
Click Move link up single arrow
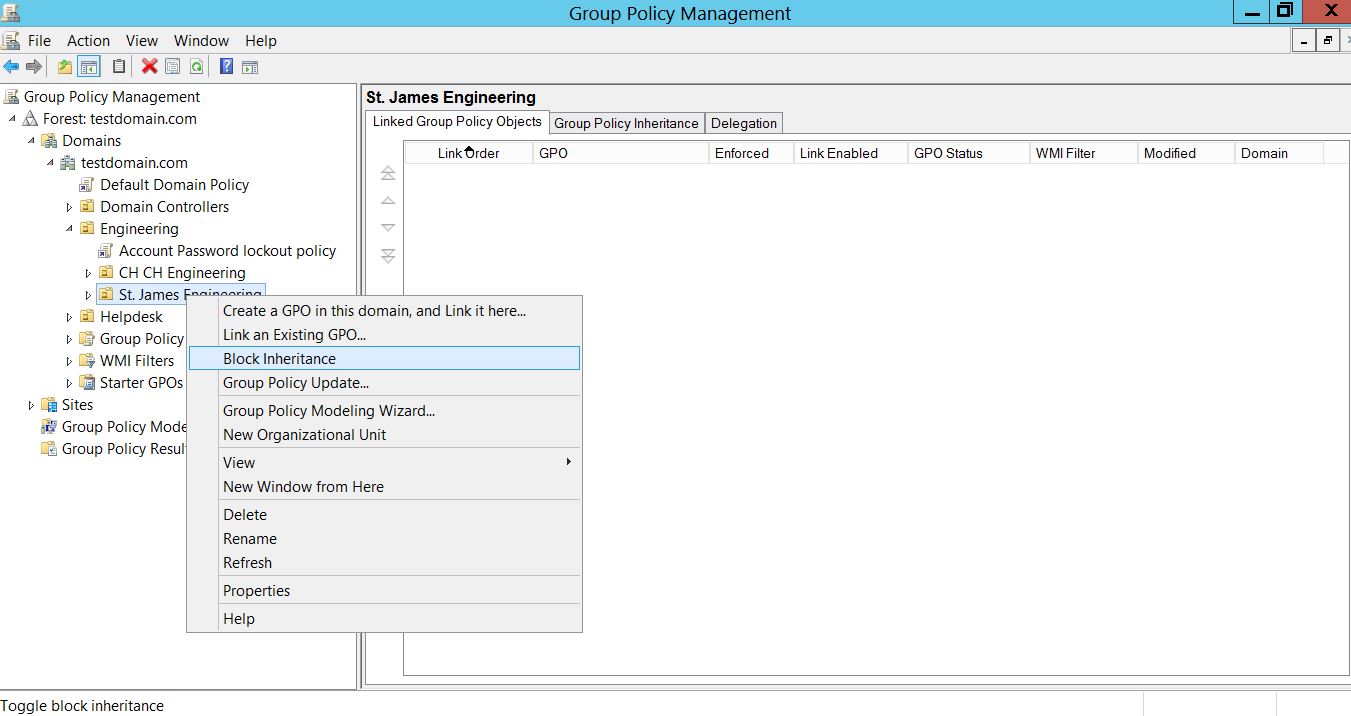[388, 201]
